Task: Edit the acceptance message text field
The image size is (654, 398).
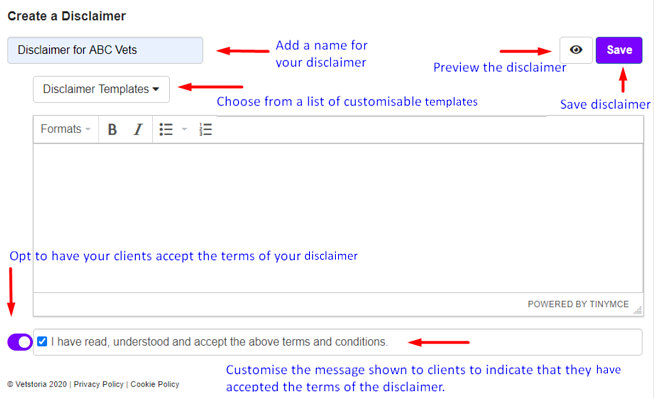Action: click(337, 342)
